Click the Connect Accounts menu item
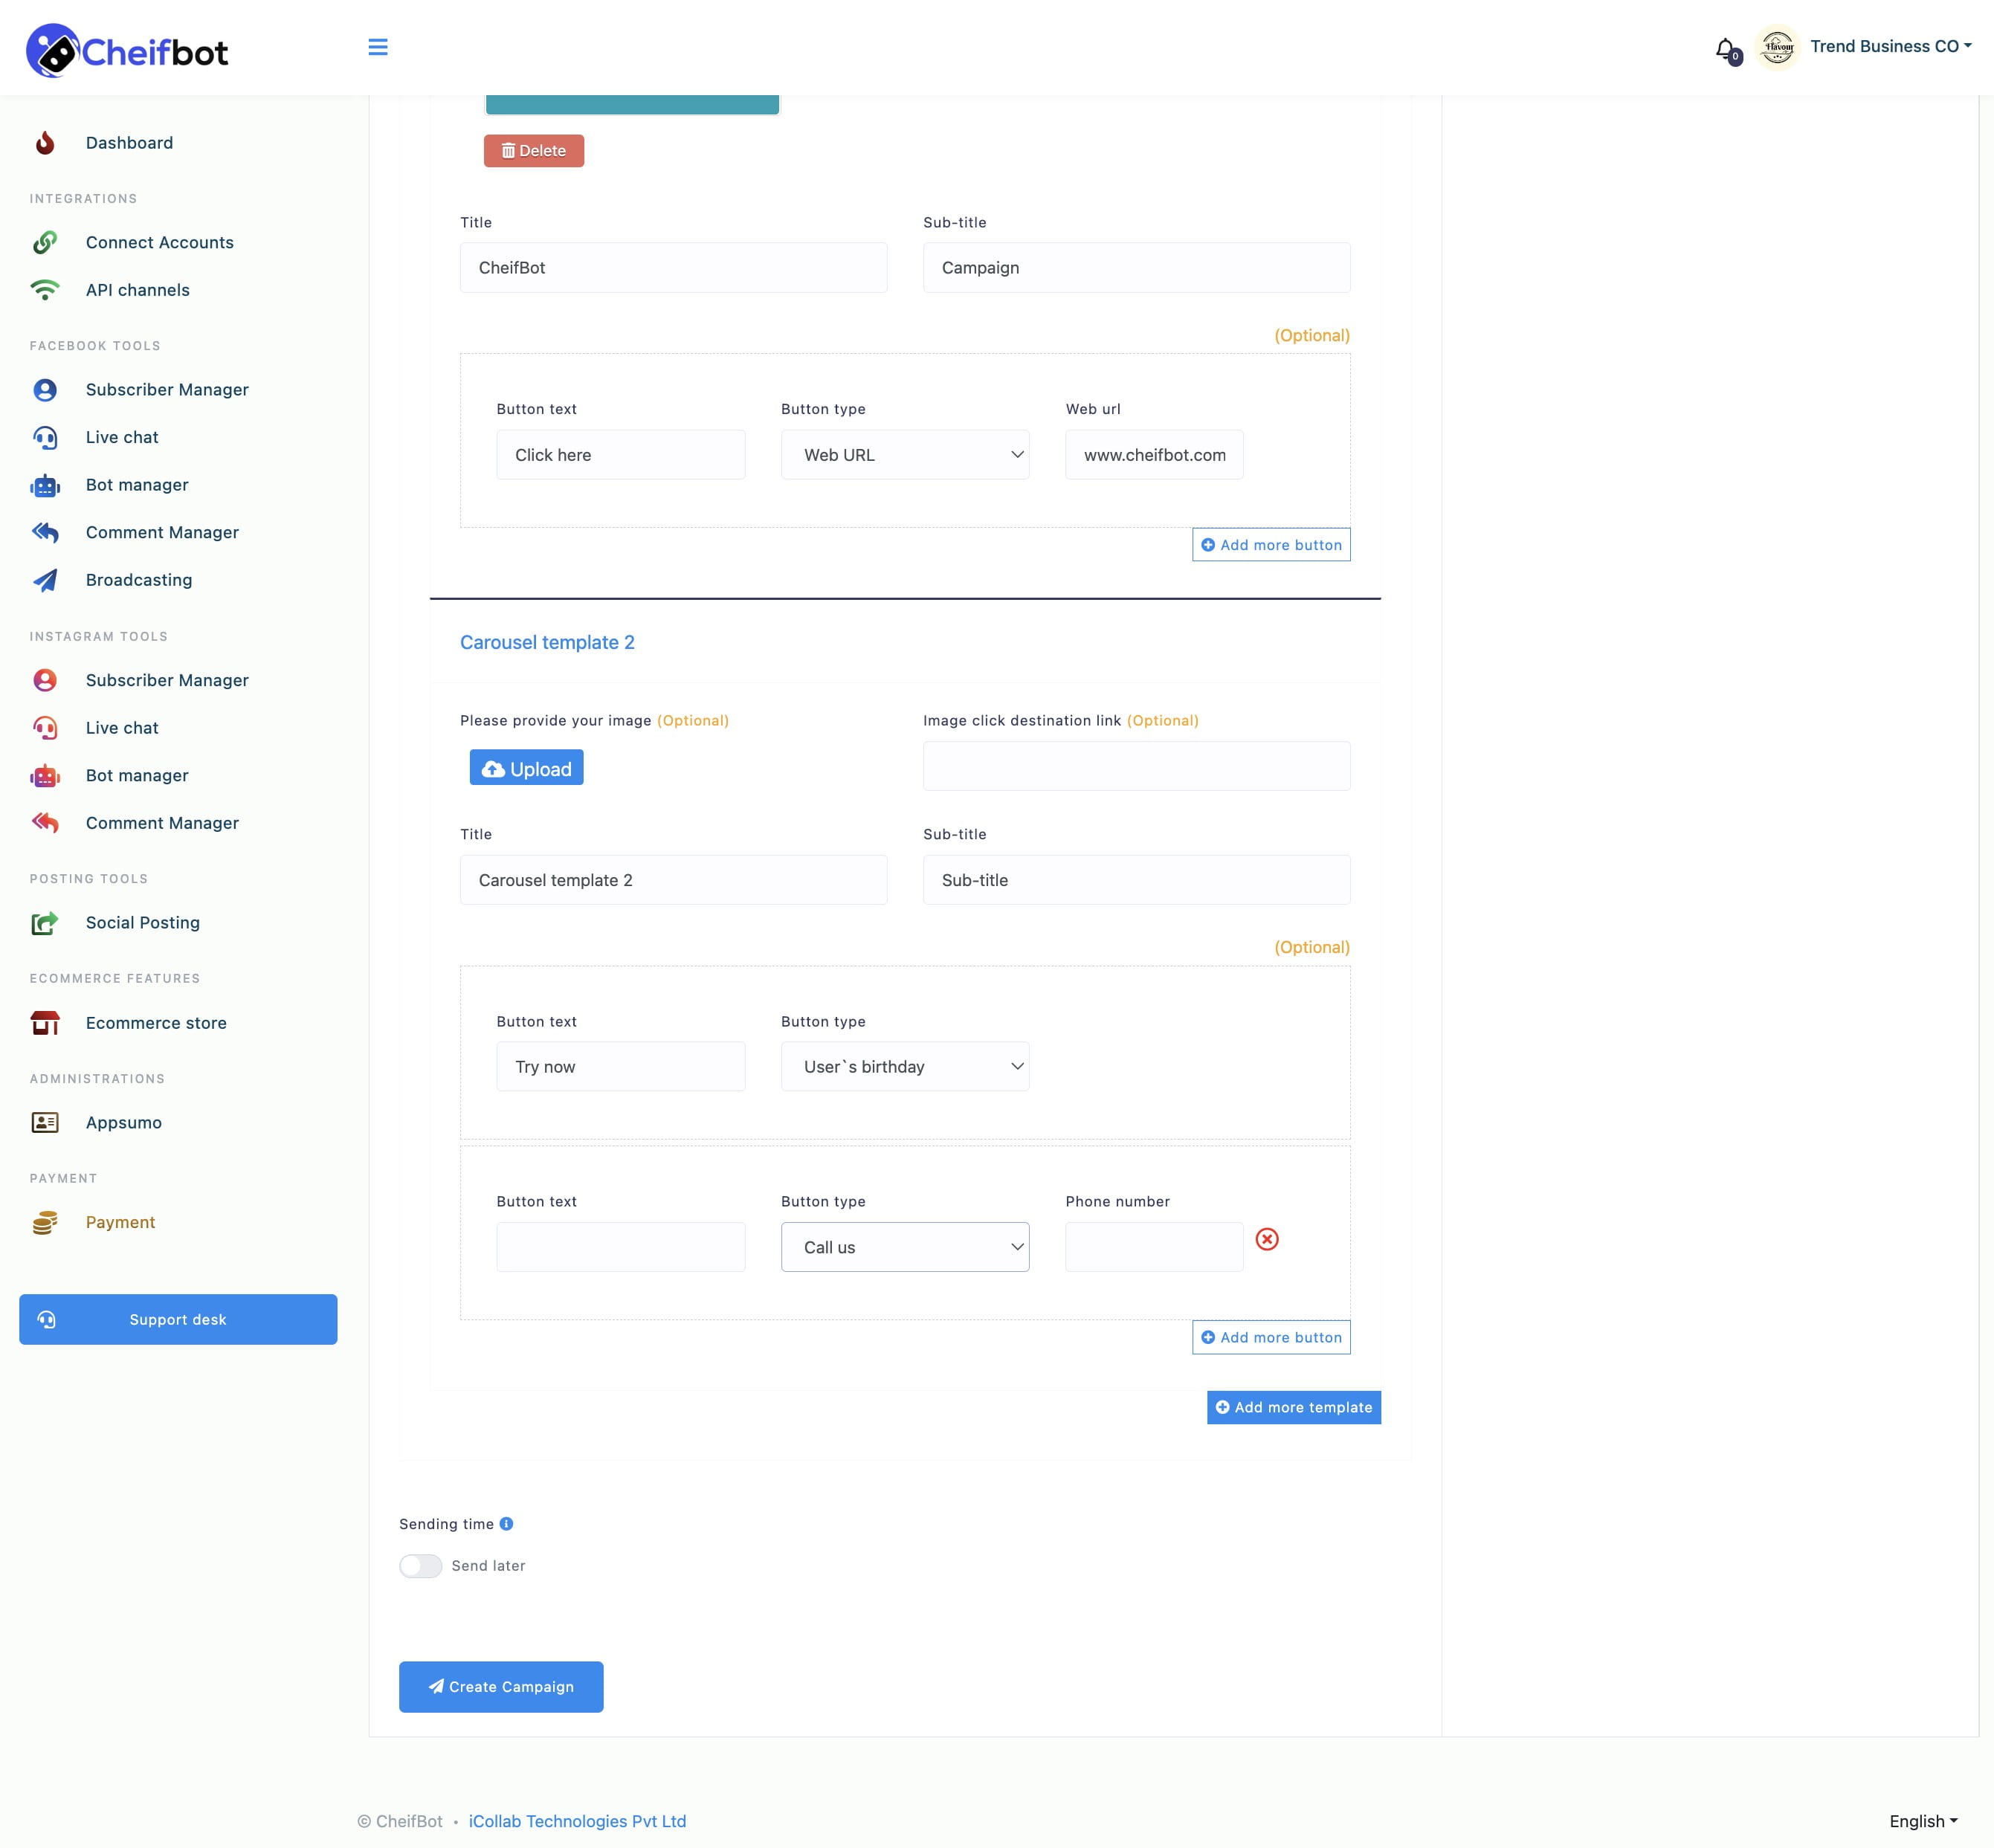Viewport: 1994px width, 1848px height. coord(160,242)
